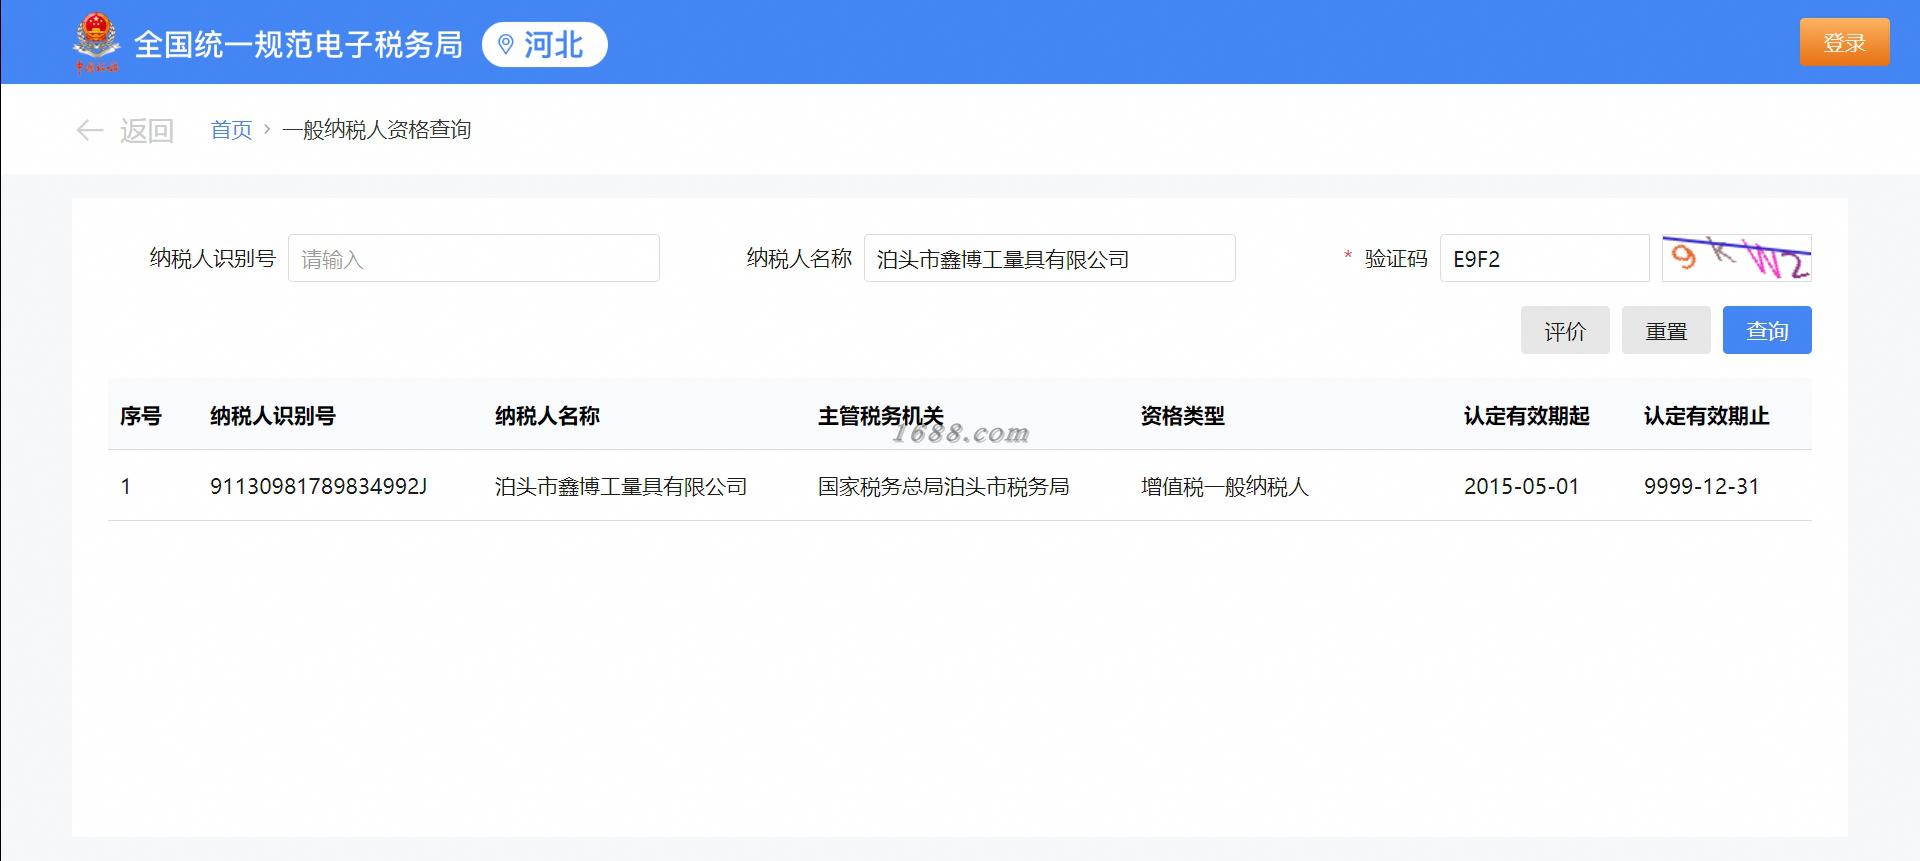The height and width of the screenshot is (861, 1920).
Task: Click the 重置 button to clear form
Action: [1666, 330]
